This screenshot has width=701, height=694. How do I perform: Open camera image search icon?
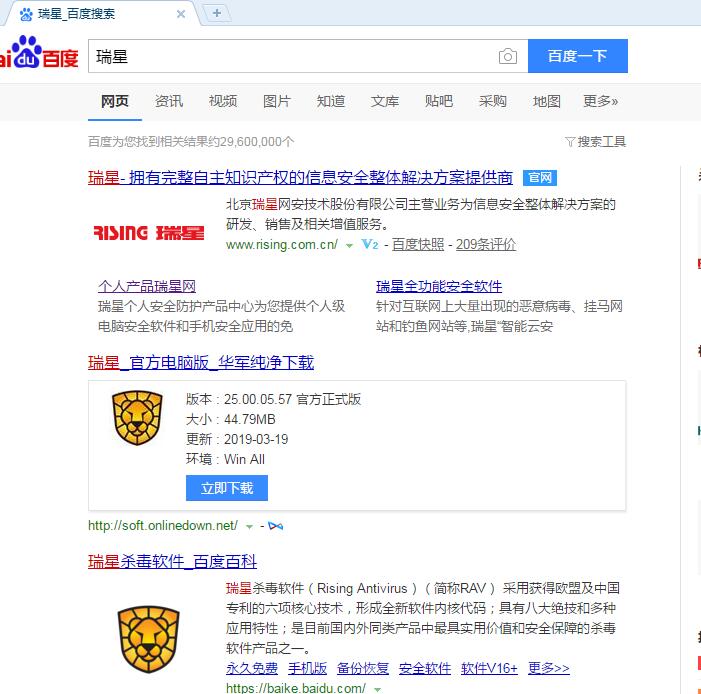507,56
